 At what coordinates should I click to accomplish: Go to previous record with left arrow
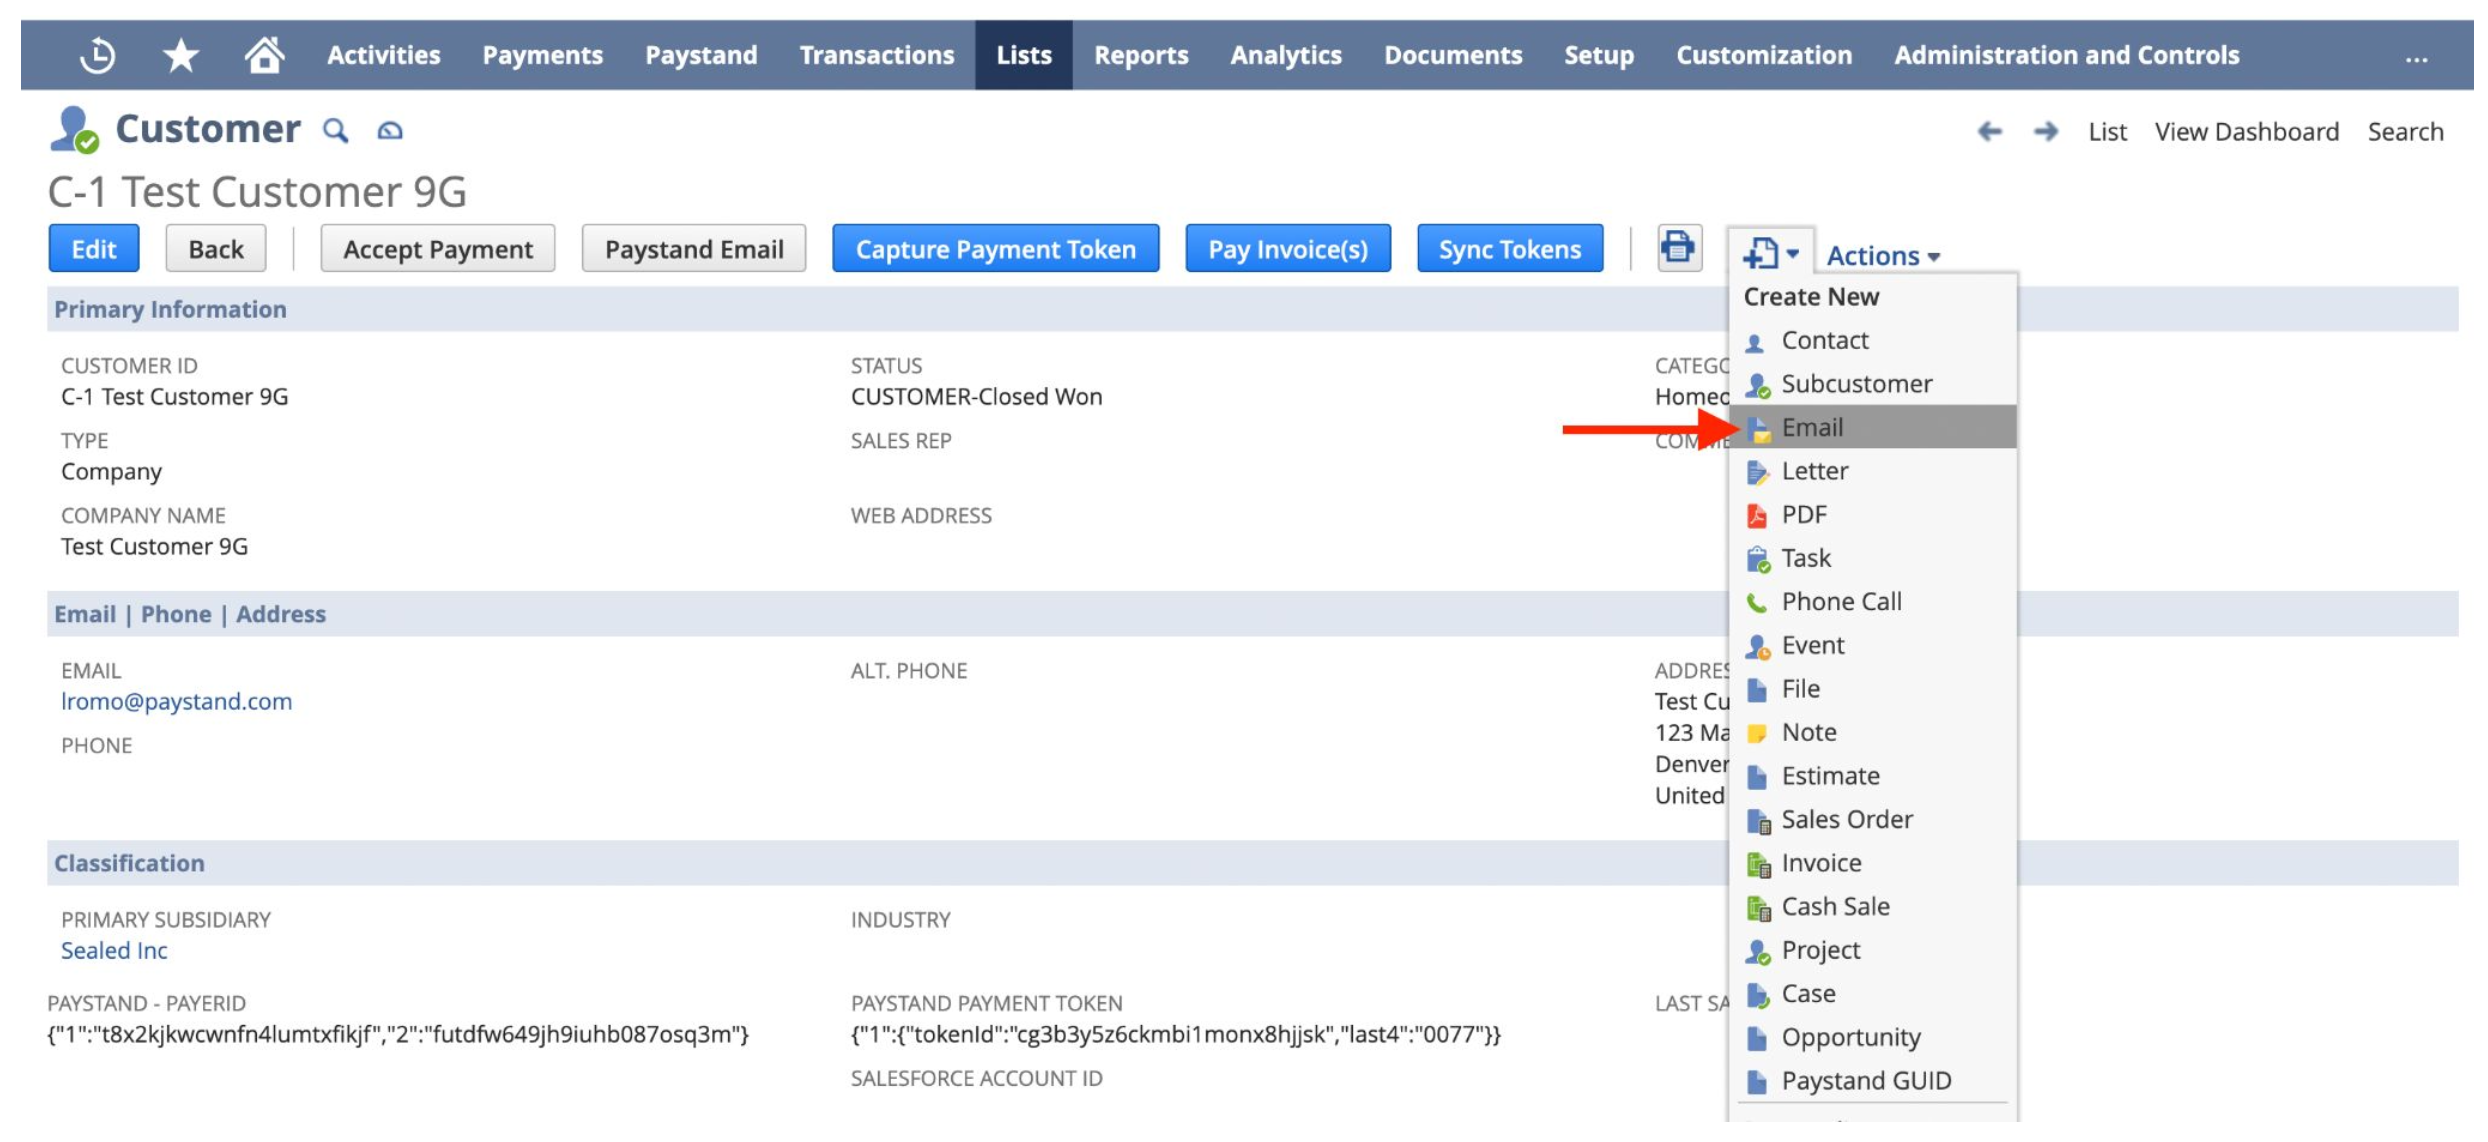tap(1990, 131)
